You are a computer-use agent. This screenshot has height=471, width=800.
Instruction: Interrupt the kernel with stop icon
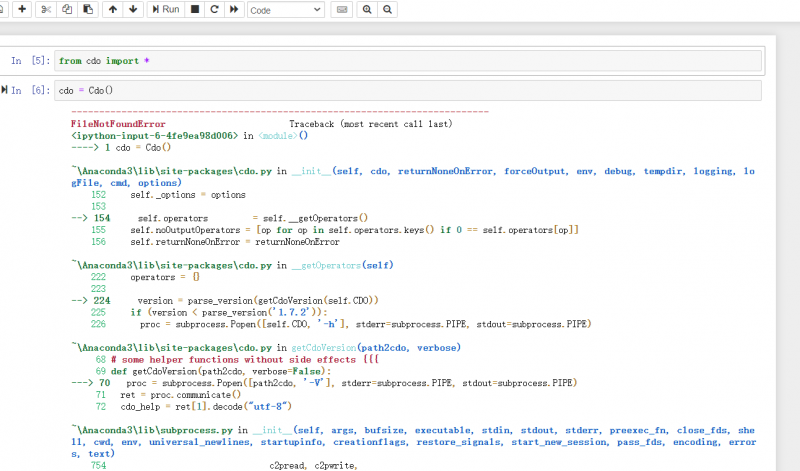pos(195,9)
